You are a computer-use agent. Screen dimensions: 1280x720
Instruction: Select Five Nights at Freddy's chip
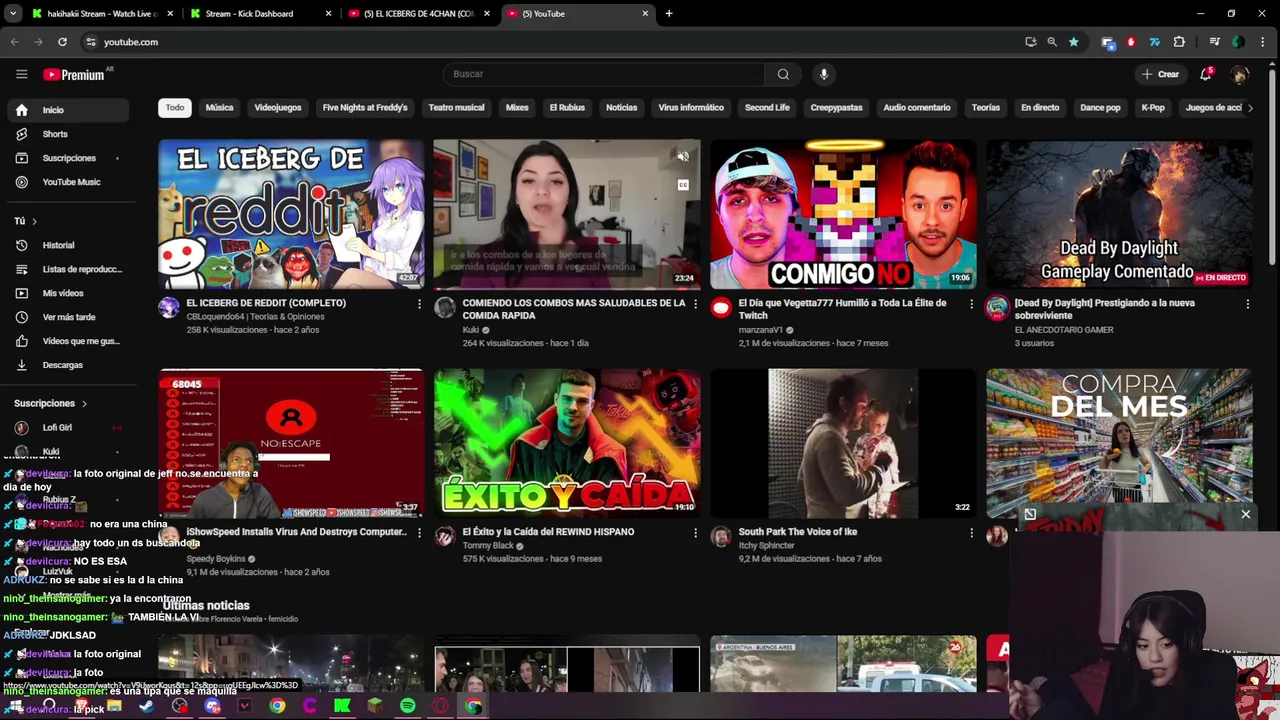365,108
